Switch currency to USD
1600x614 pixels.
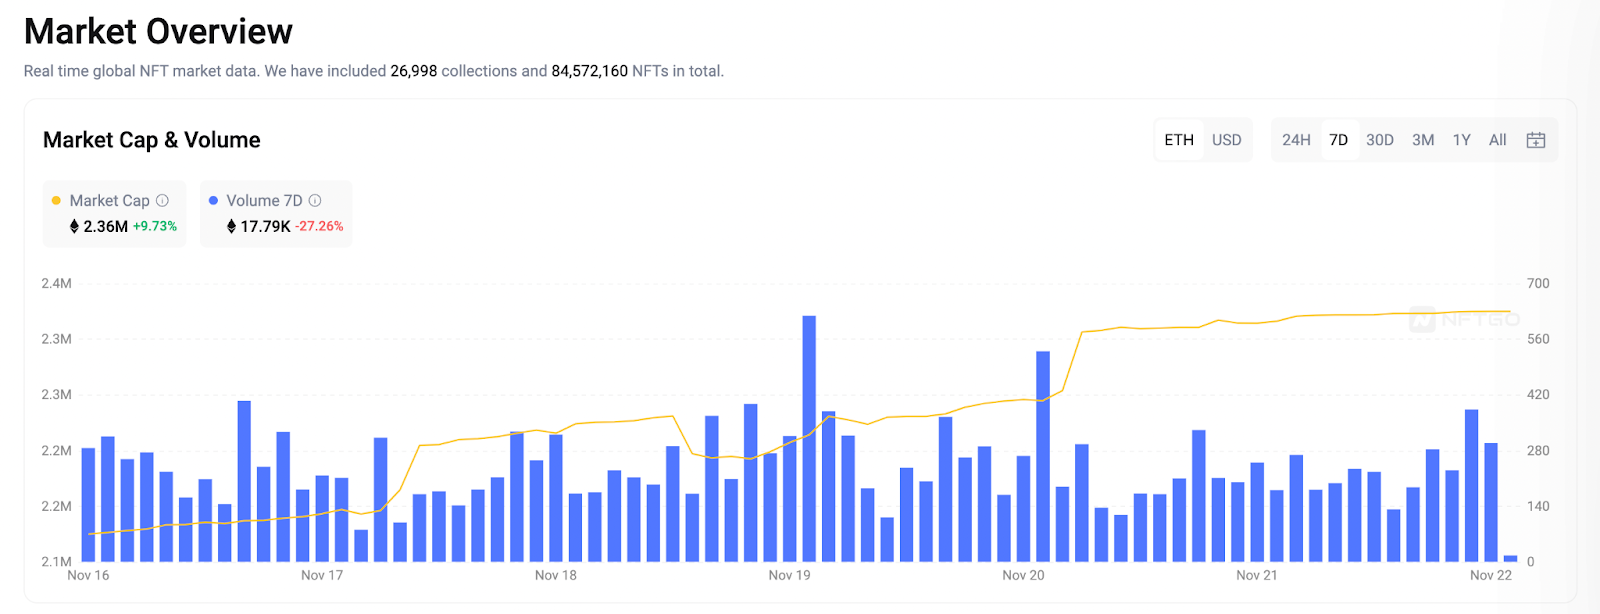(1226, 140)
